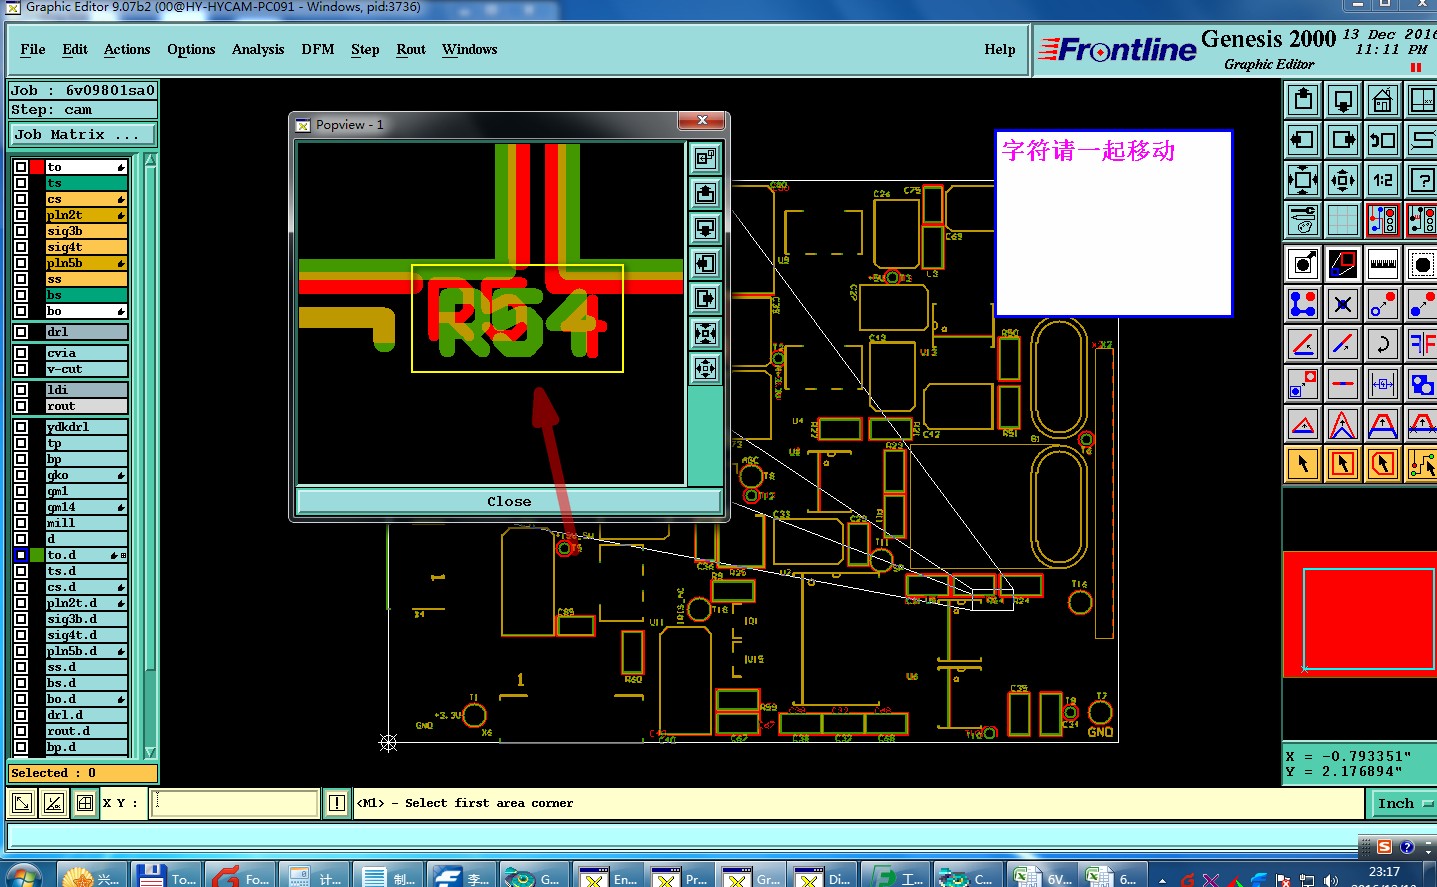Select the dimension resize tool icon
1437x887 pixels.
[x=1383, y=384]
